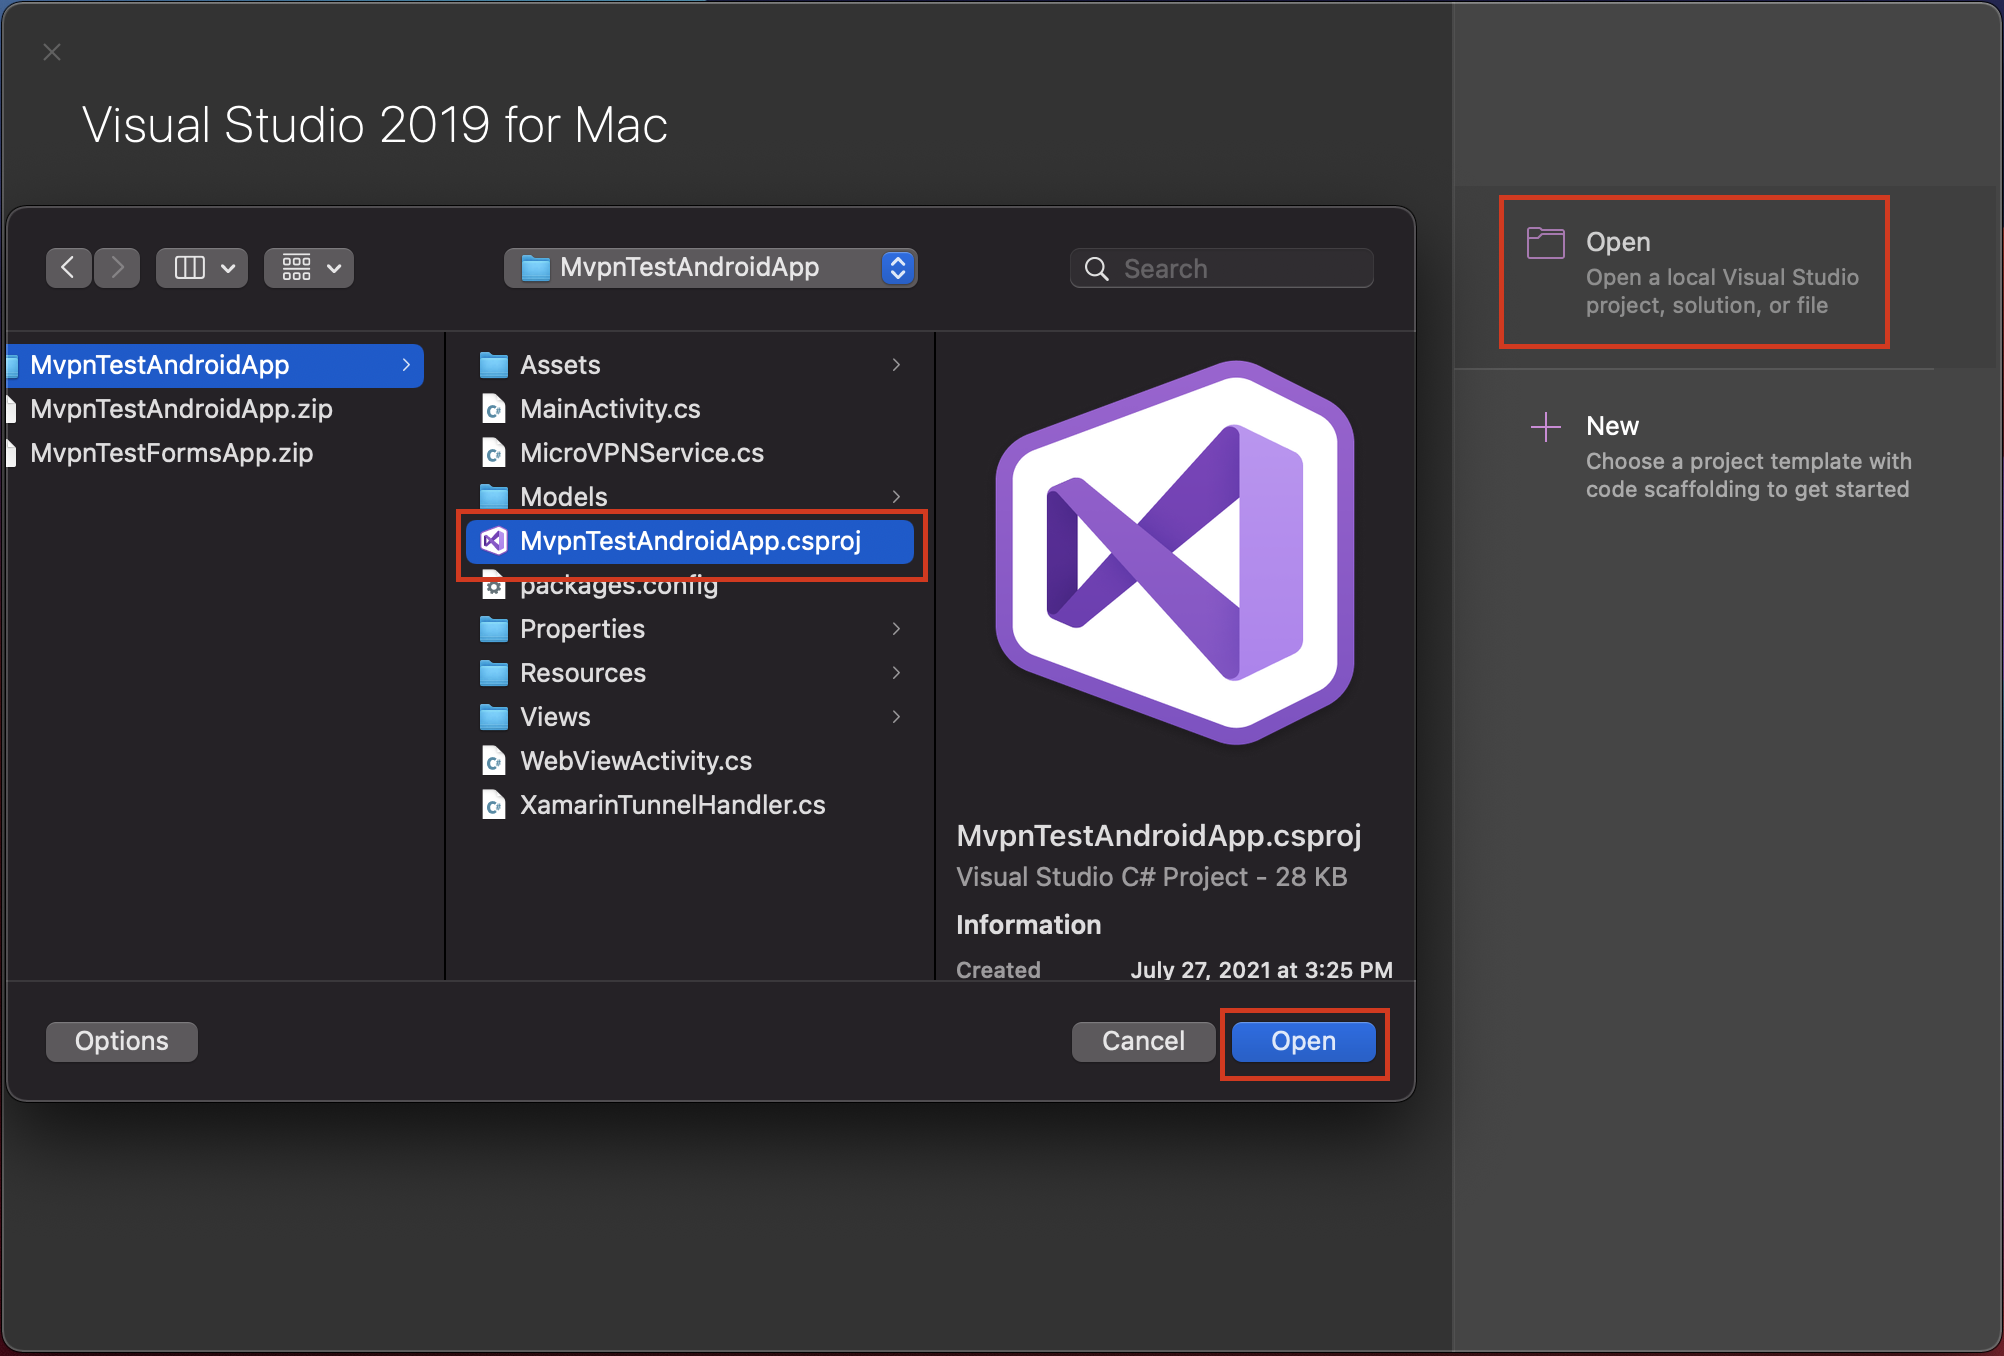Click the plus icon next to New
The height and width of the screenshot is (1356, 2004).
[x=1546, y=427]
